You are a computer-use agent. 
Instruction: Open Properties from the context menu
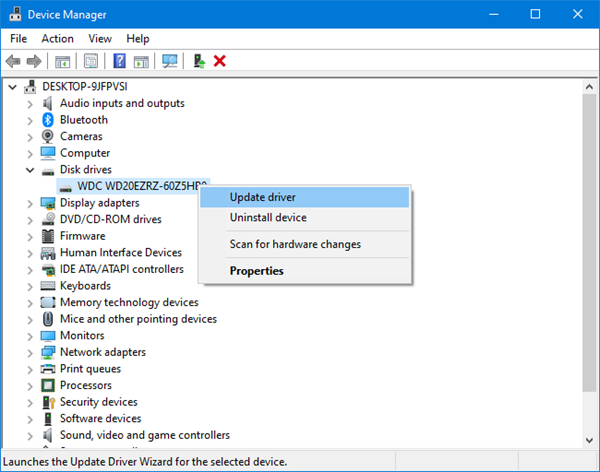305,271
